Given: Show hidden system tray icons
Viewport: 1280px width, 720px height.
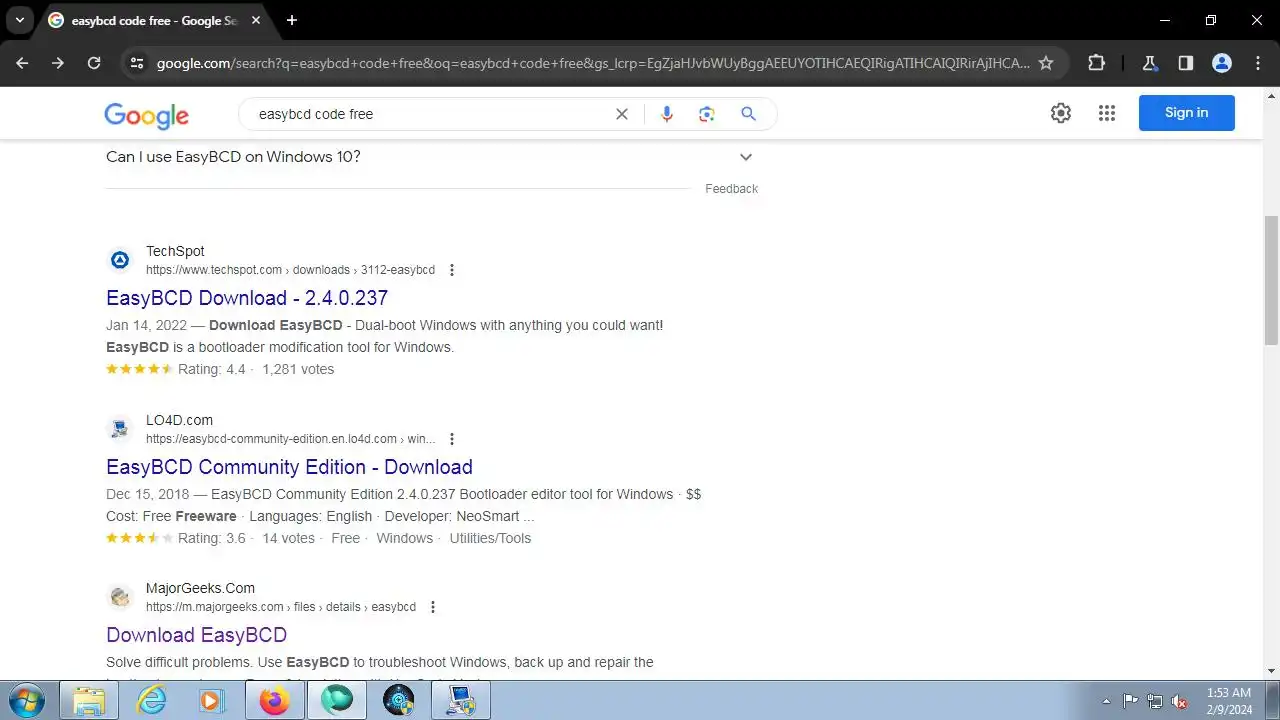Looking at the screenshot, I should 1106,702.
